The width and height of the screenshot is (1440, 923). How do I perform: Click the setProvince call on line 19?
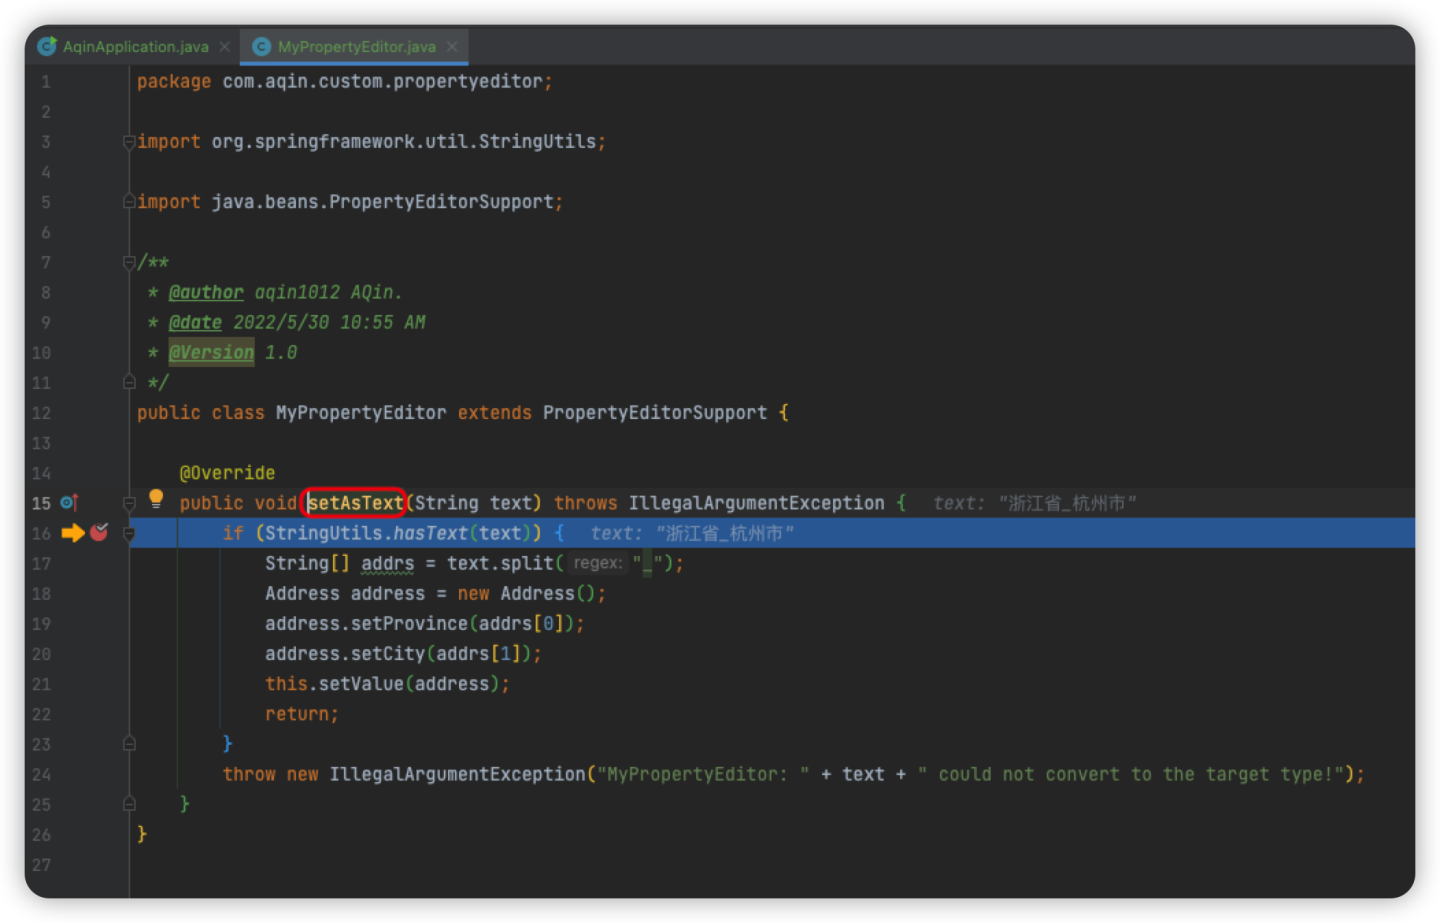click(409, 624)
